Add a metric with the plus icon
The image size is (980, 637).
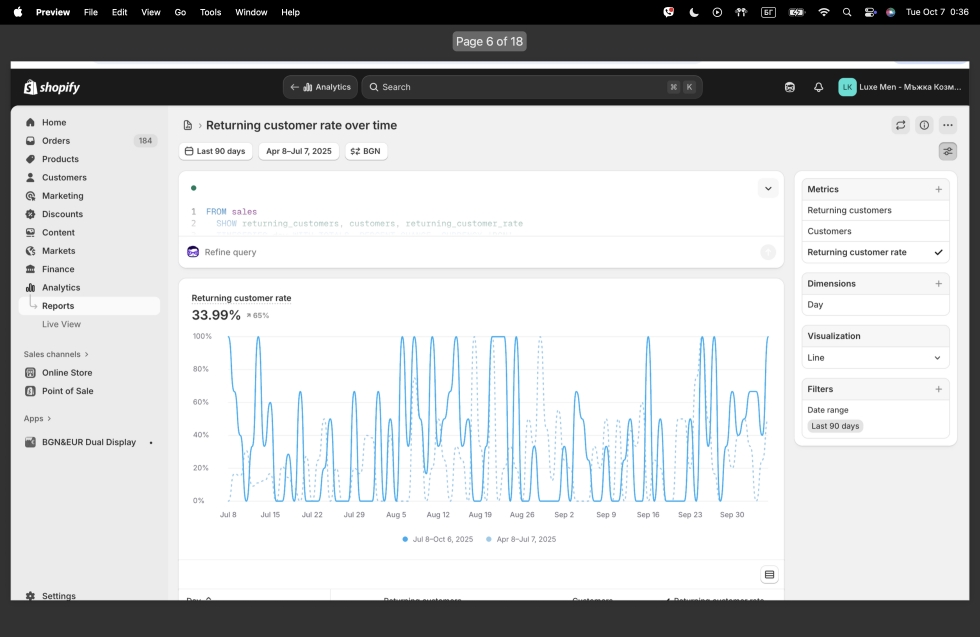[x=938, y=189]
